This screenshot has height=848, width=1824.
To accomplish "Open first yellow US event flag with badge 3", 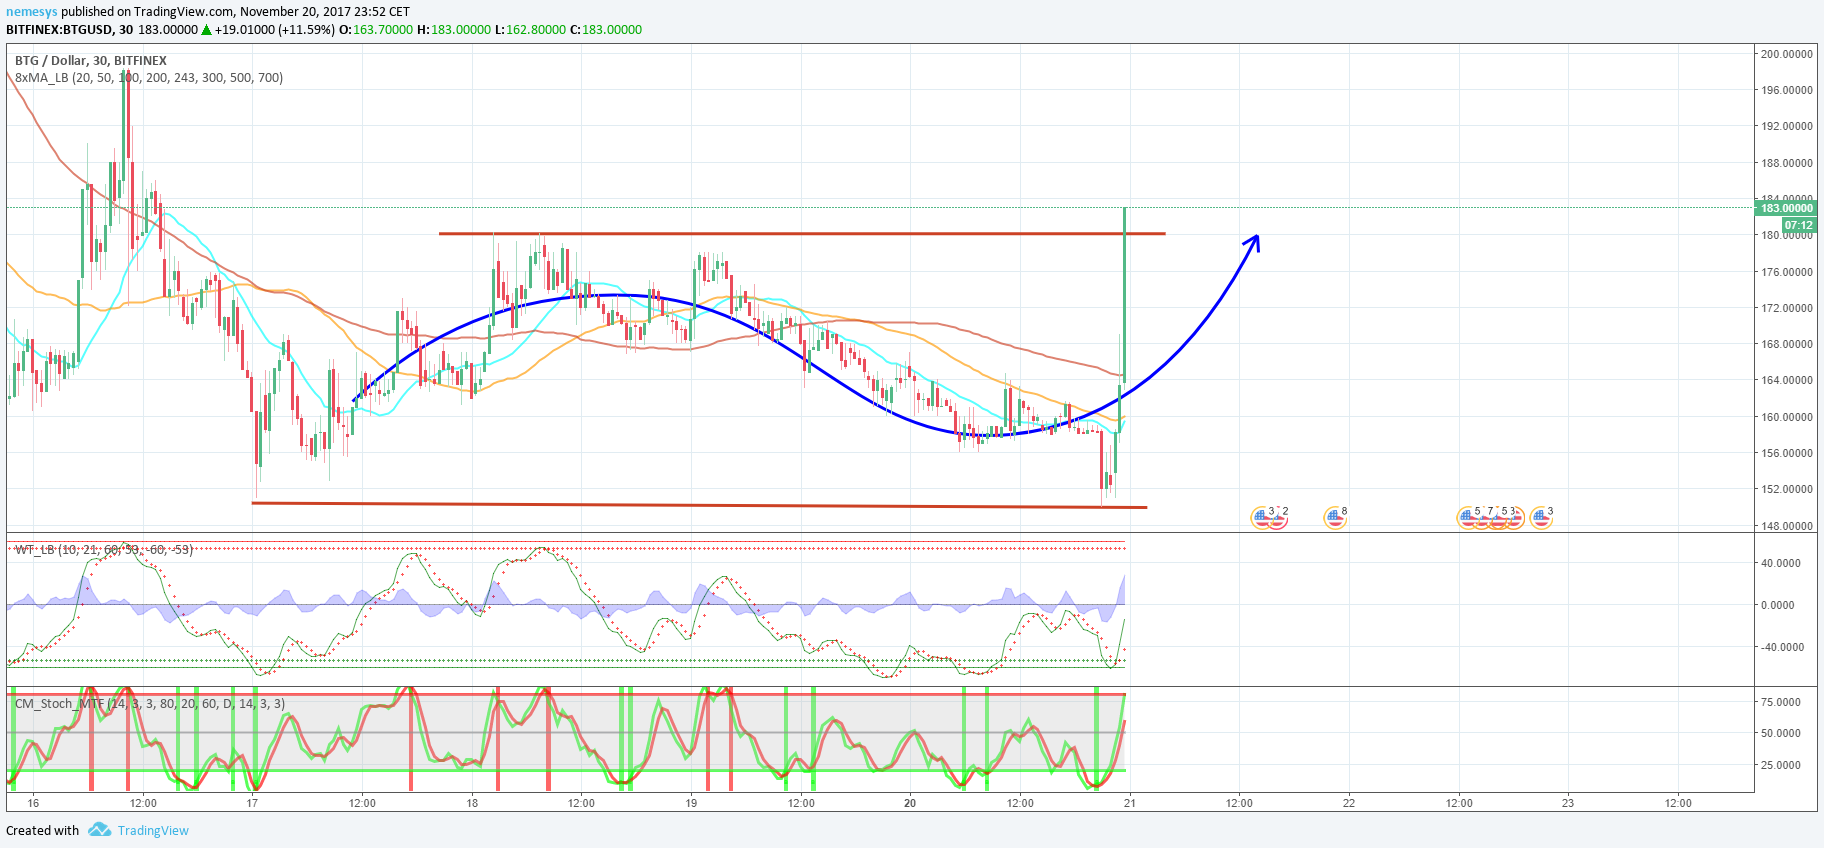I will [1262, 518].
